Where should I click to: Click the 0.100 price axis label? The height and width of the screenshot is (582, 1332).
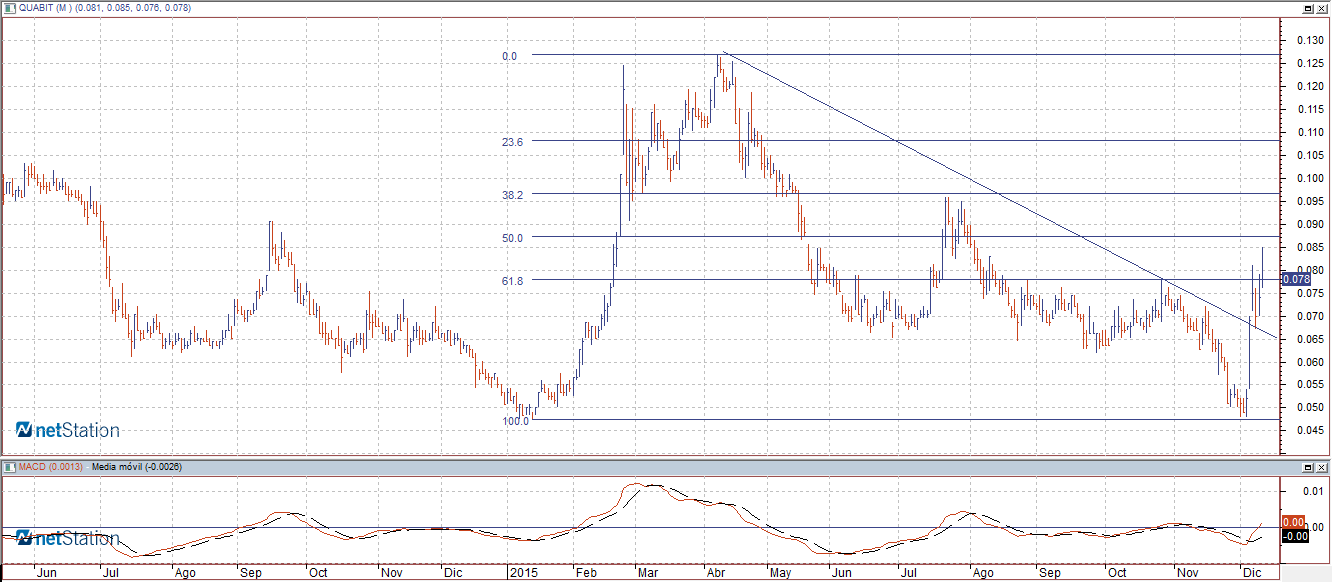click(x=1310, y=178)
